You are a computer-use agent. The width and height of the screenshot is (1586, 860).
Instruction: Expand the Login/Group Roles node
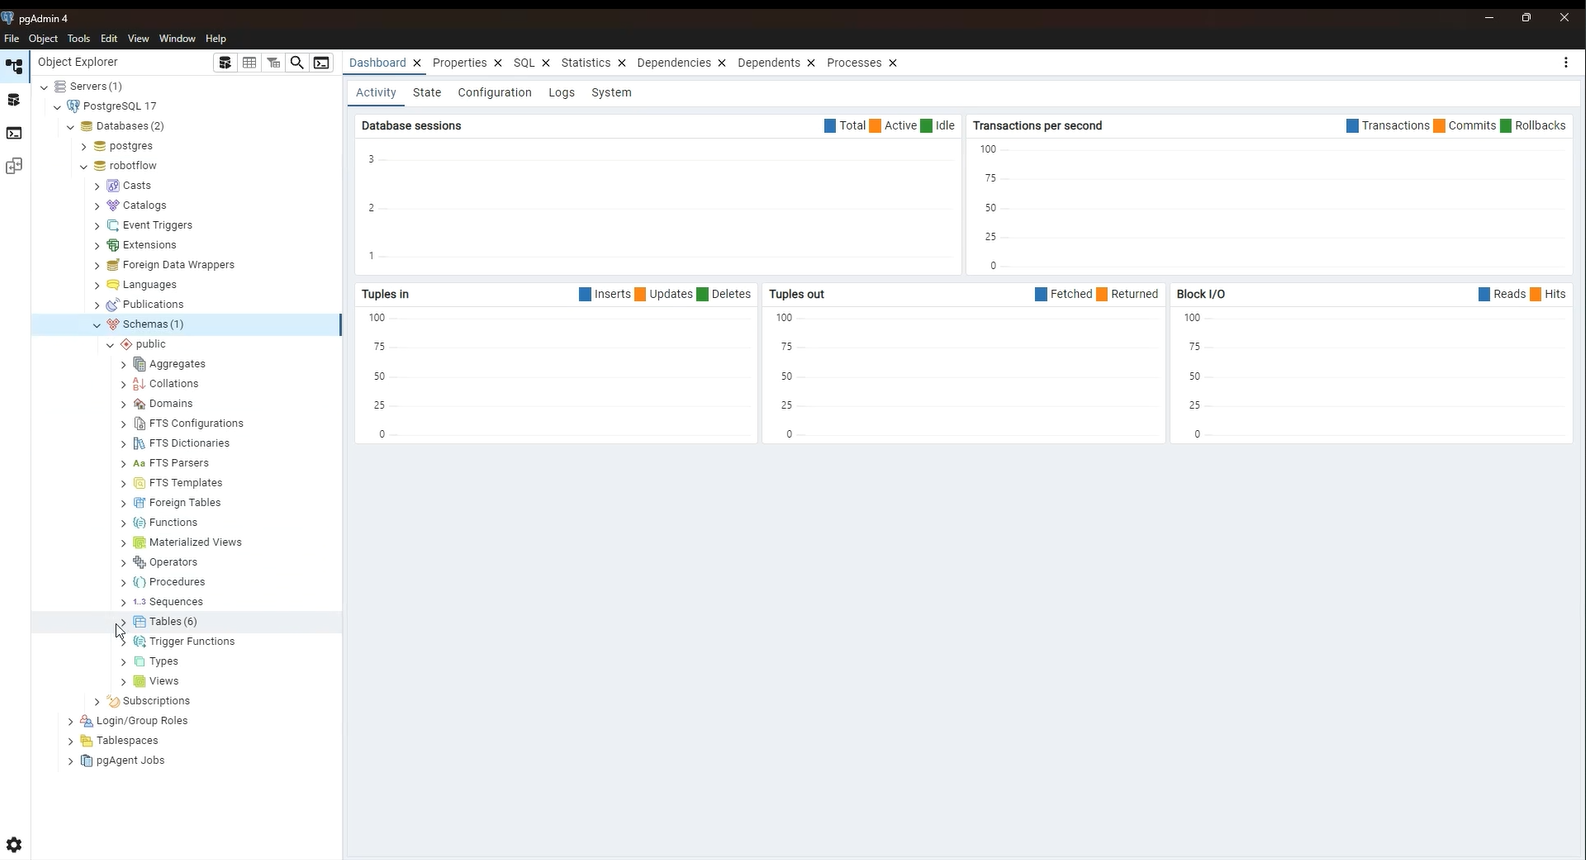[x=70, y=721]
